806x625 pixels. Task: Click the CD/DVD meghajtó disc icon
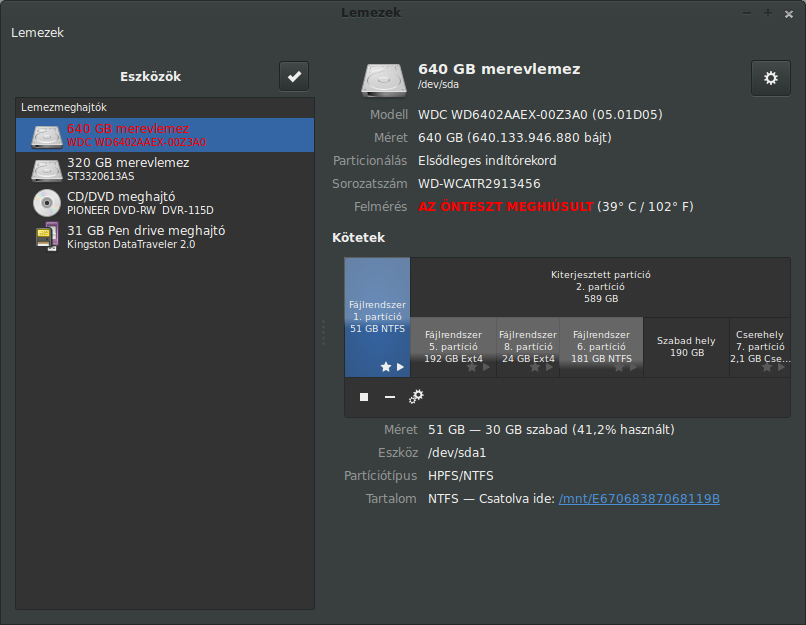(47, 203)
